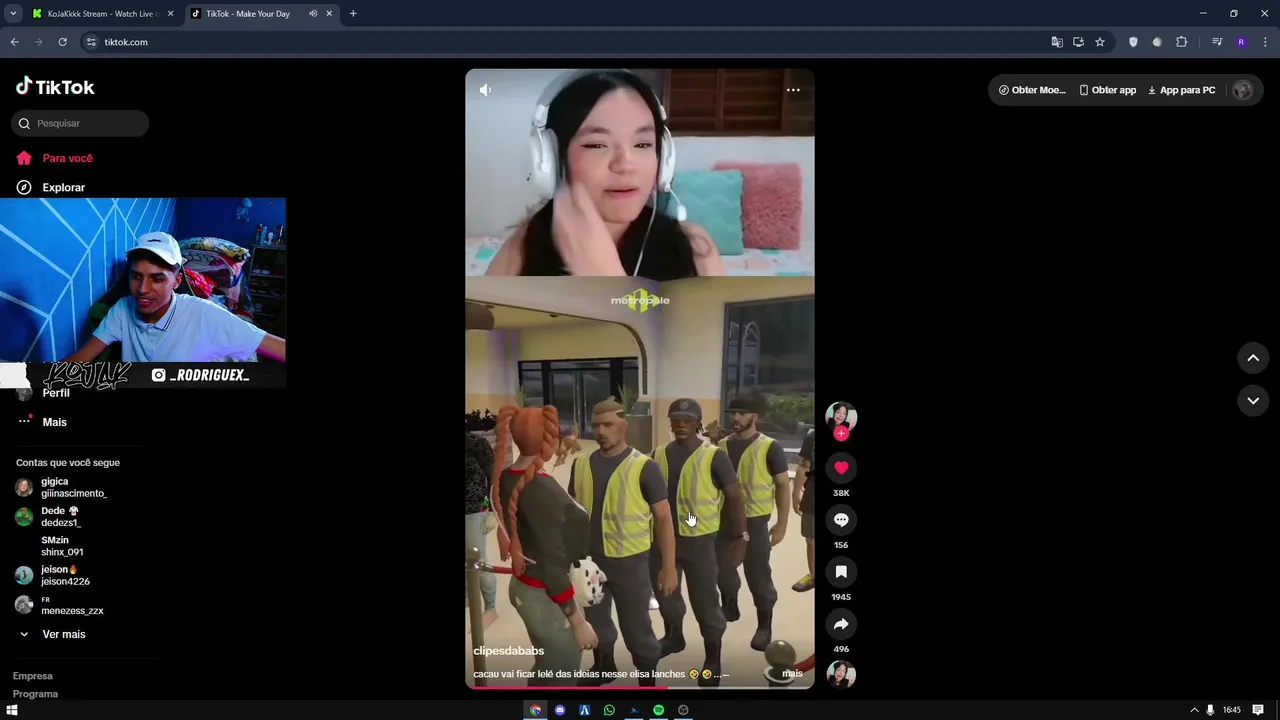
Task: Open followed account menezess_zzx
Action: [x=72, y=610]
